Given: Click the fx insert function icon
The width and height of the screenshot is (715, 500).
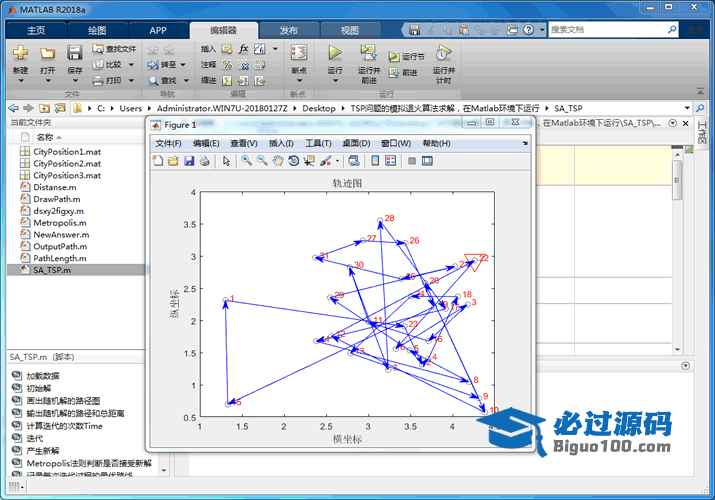Looking at the screenshot, I should tap(244, 49).
